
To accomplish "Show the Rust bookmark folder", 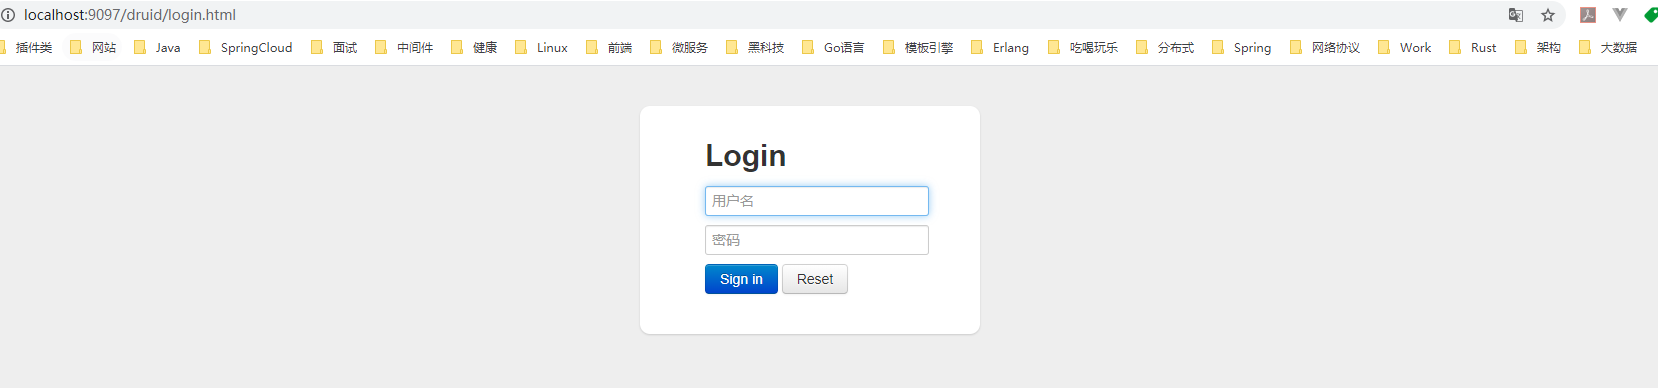I will (1473, 47).
